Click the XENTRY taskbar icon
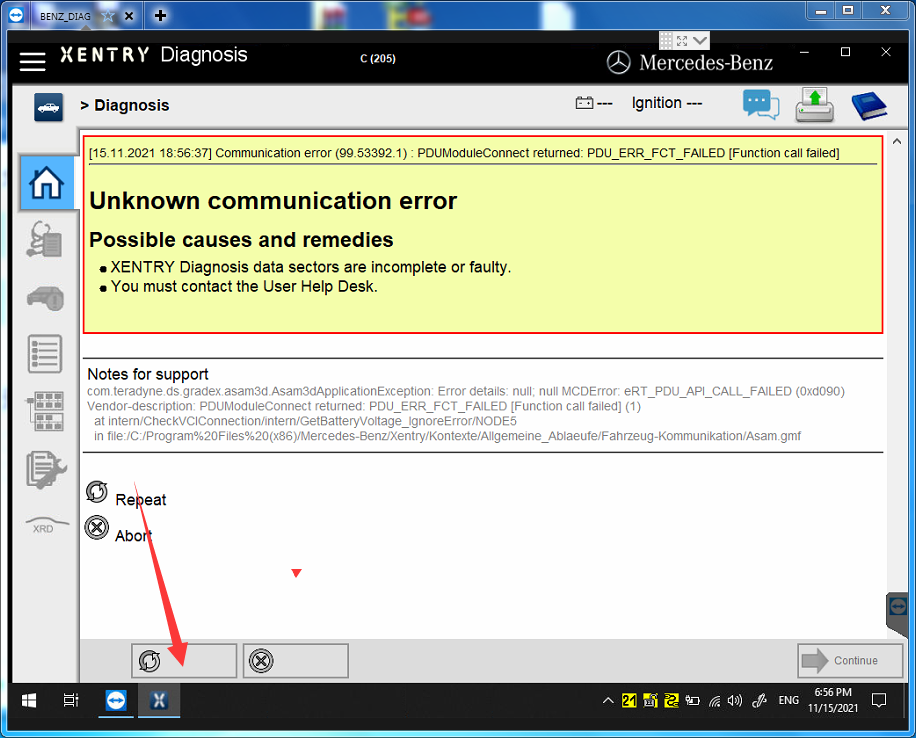 (159, 700)
